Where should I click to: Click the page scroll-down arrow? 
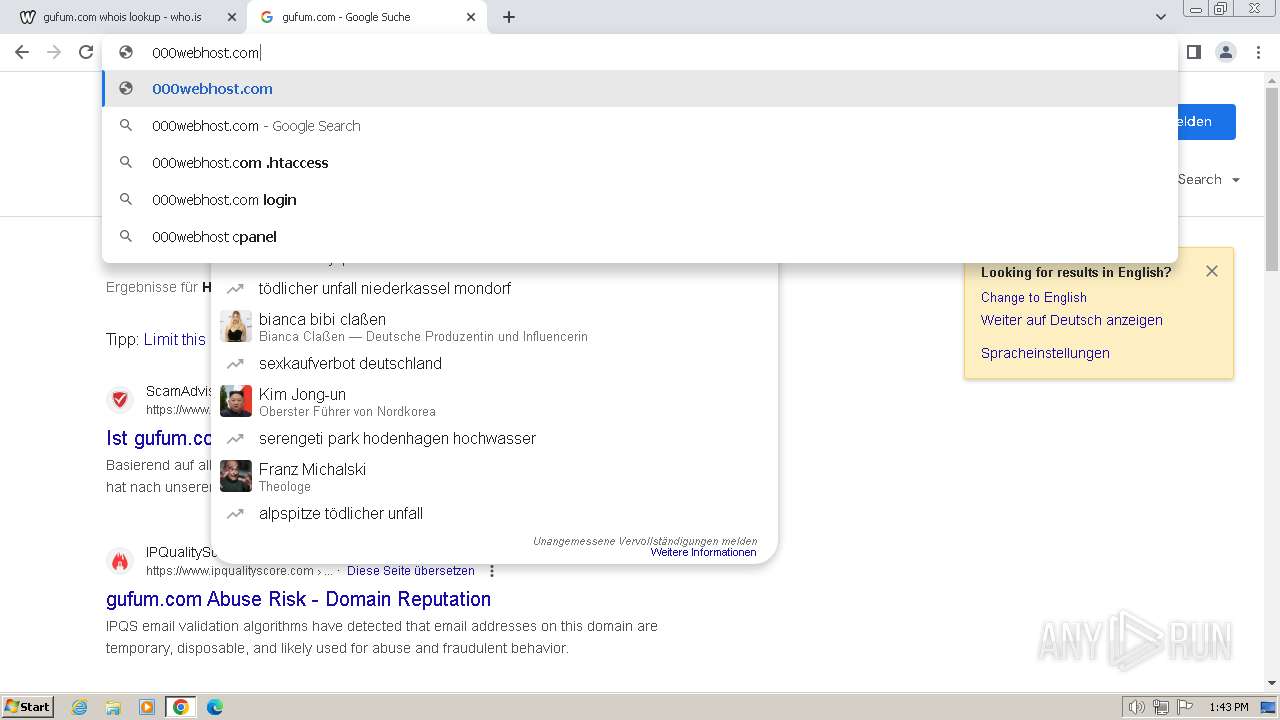click(x=1272, y=683)
